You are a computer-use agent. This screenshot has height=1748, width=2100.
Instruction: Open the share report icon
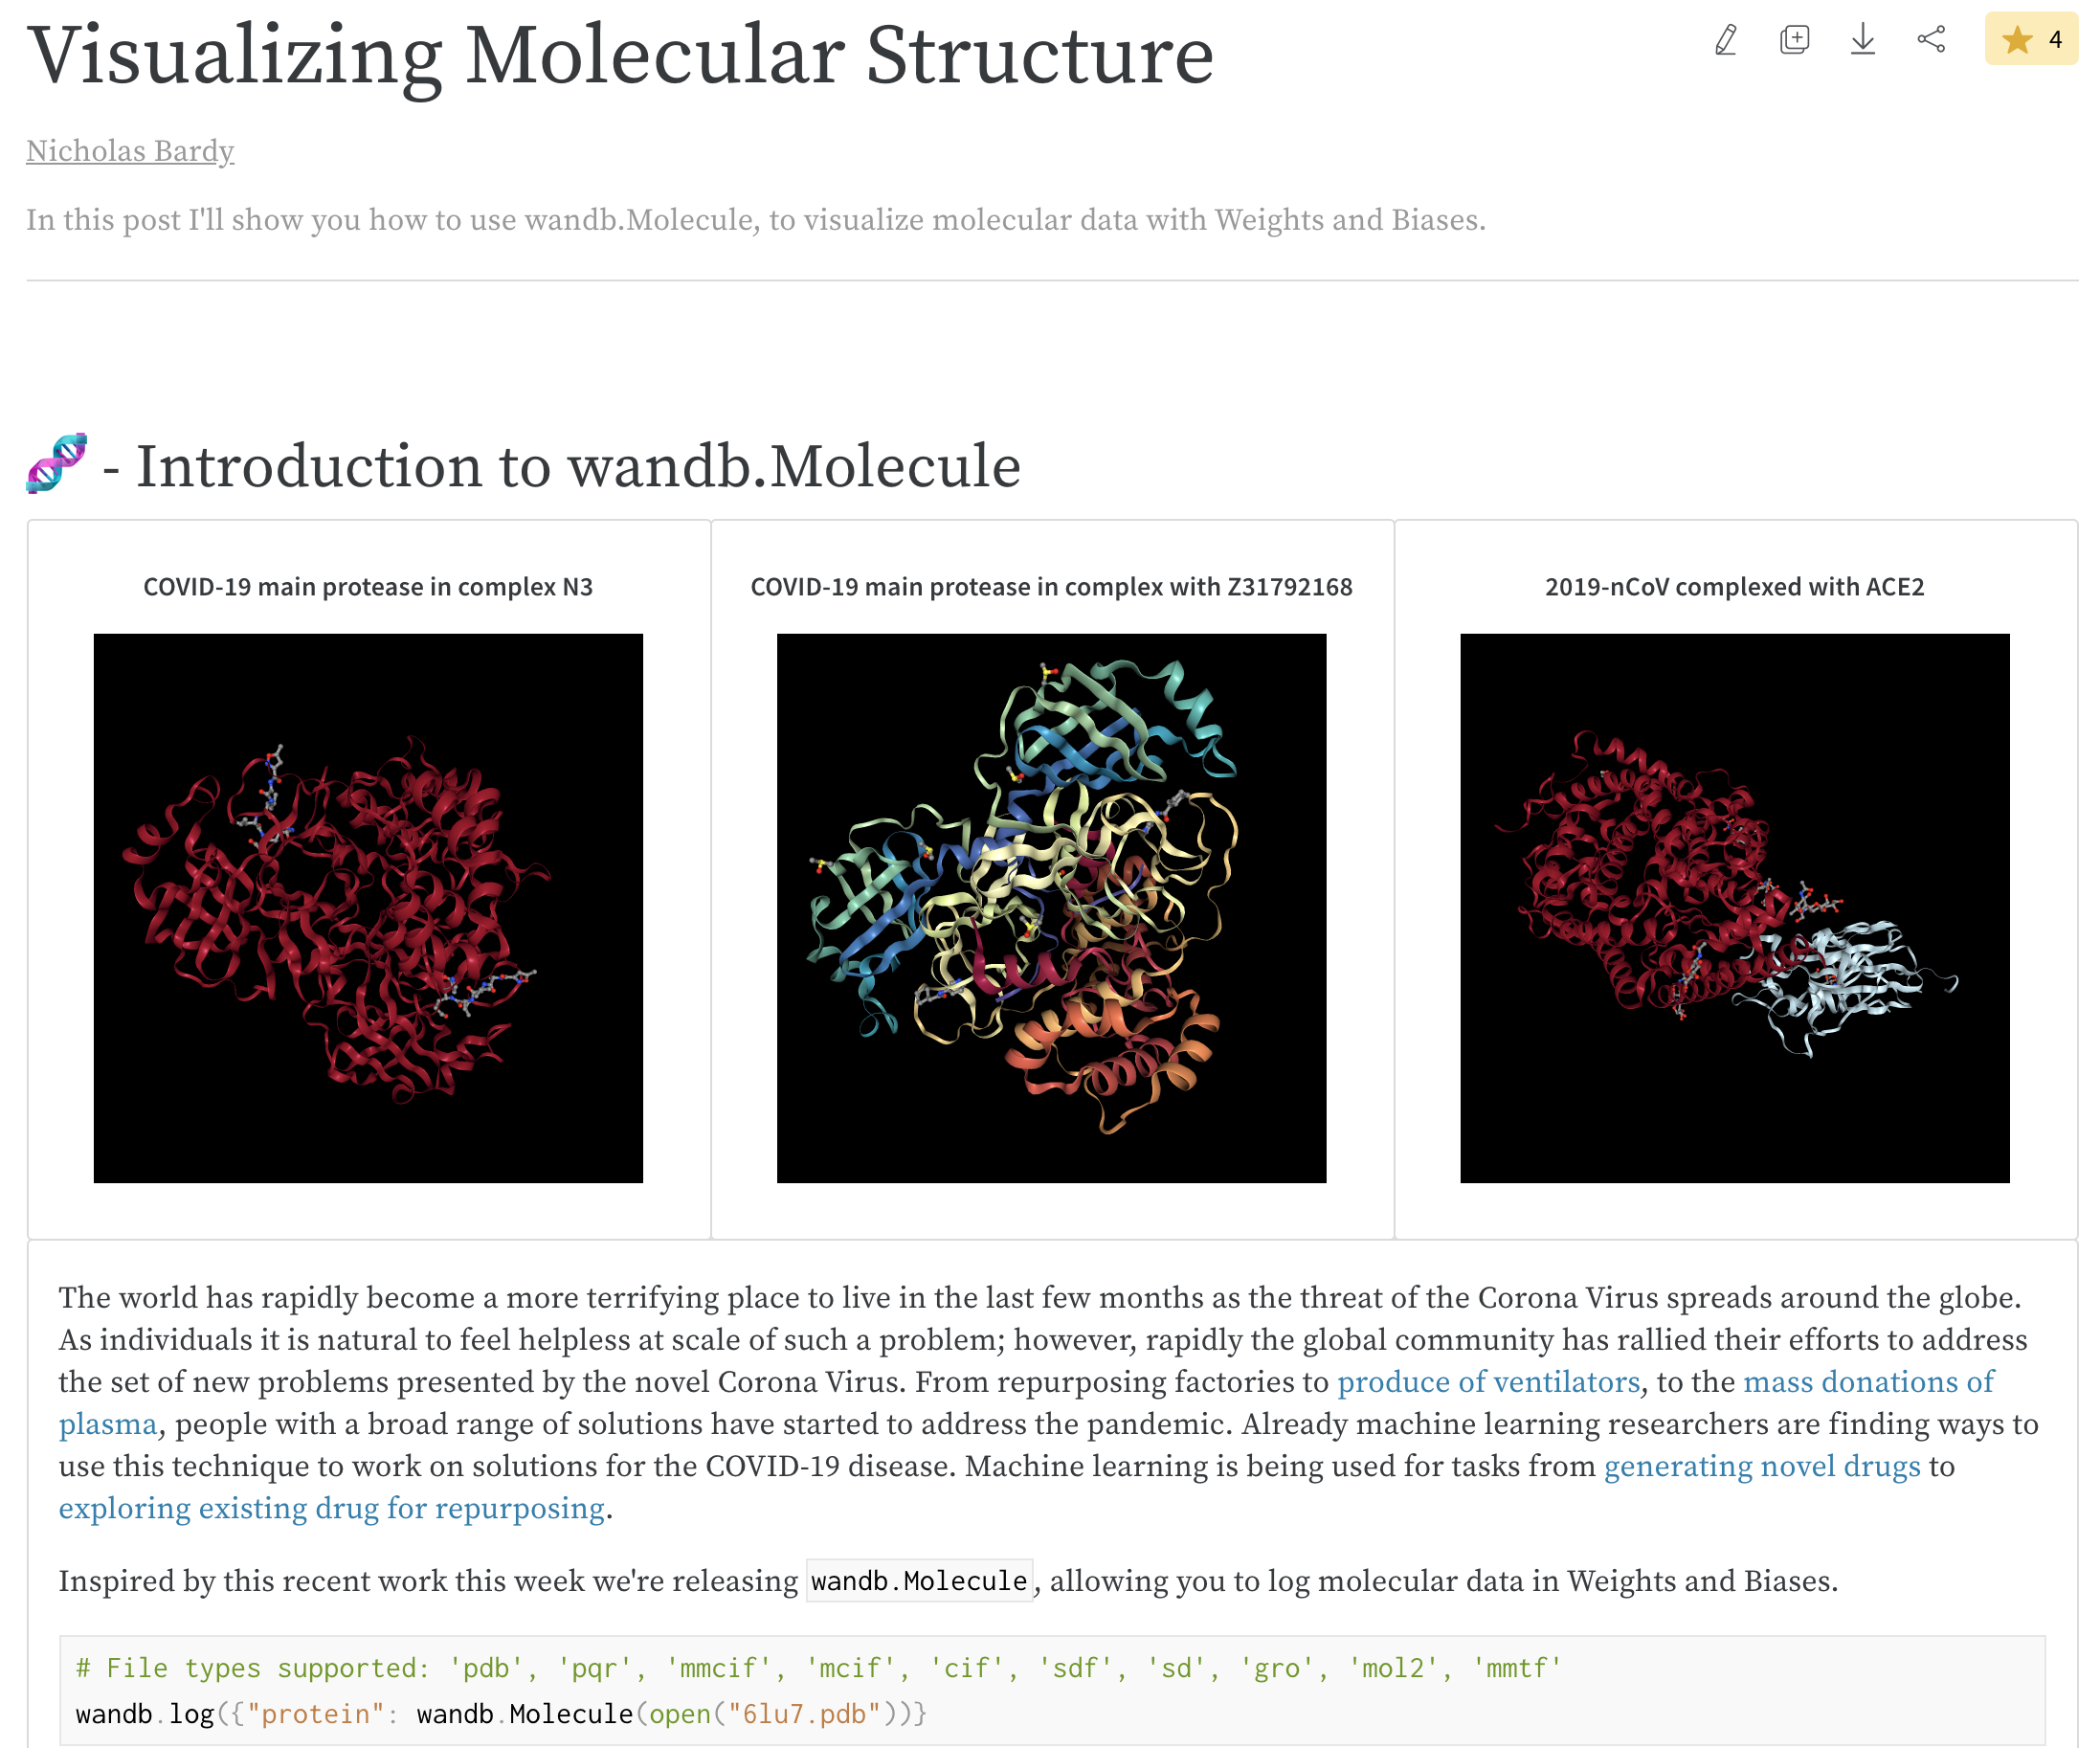click(x=1931, y=40)
